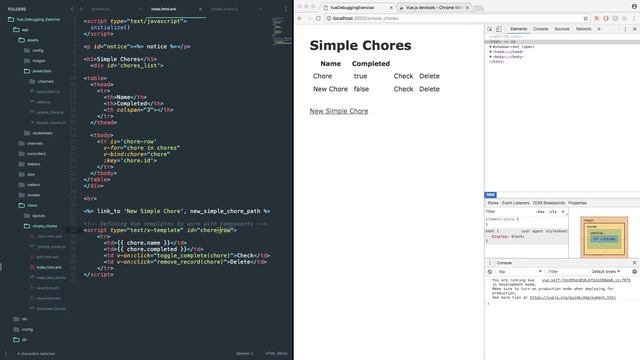The width and height of the screenshot is (640, 360).
Task: Navigate back in Sublime tab history
Action: (72, 9)
